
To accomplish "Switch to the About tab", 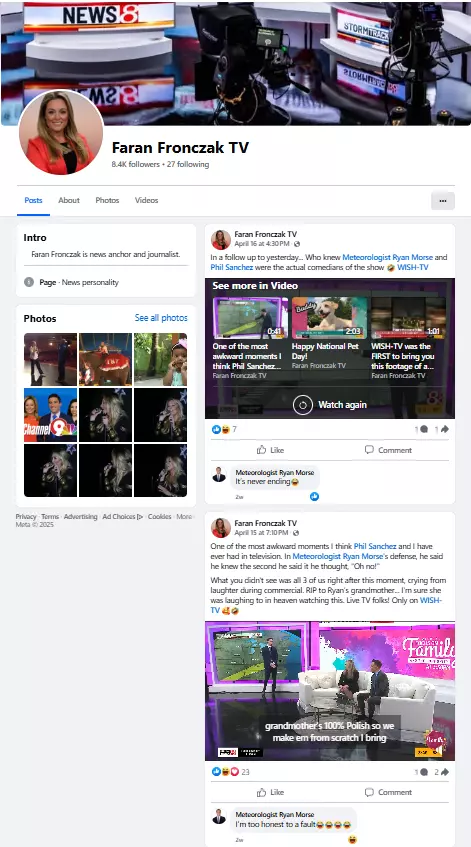I will [x=69, y=200].
